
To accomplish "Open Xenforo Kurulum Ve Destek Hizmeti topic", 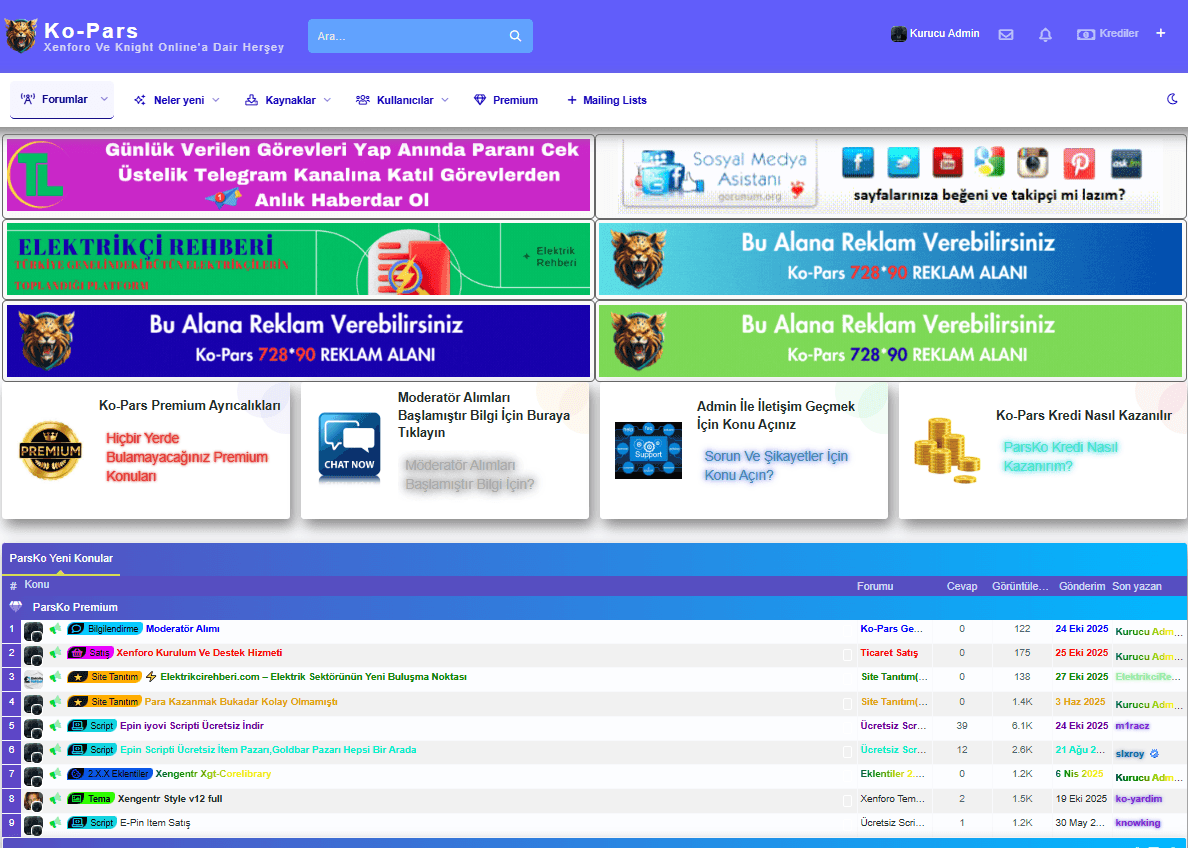I will pos(199,652).
